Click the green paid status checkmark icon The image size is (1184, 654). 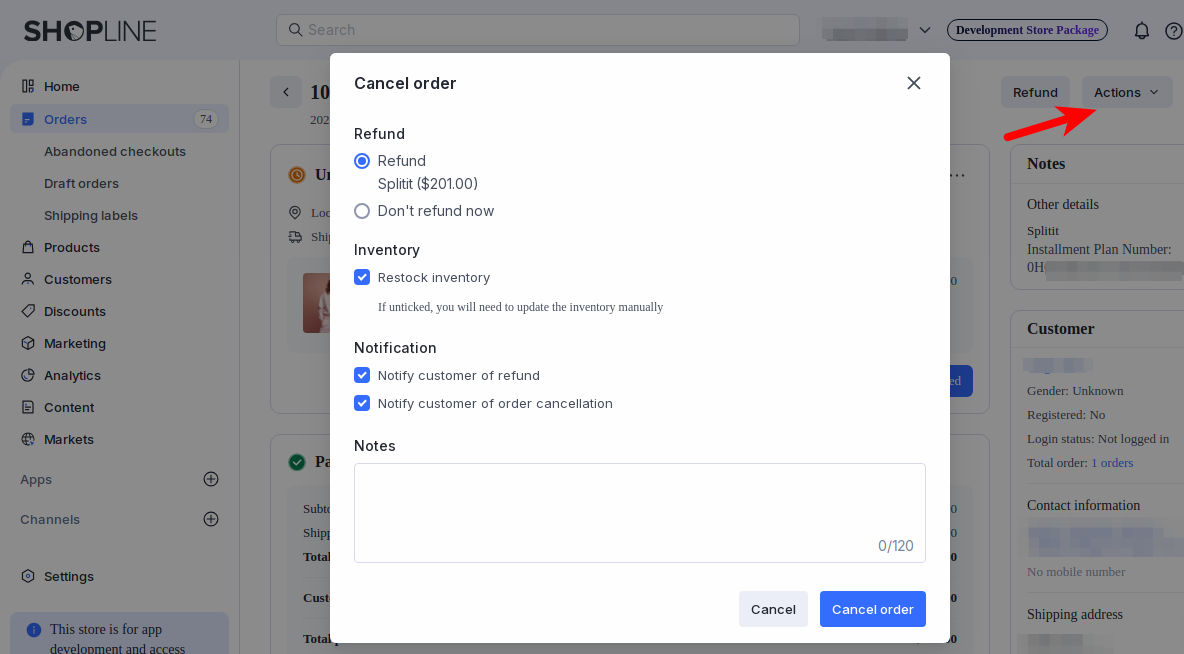[297, 462]
